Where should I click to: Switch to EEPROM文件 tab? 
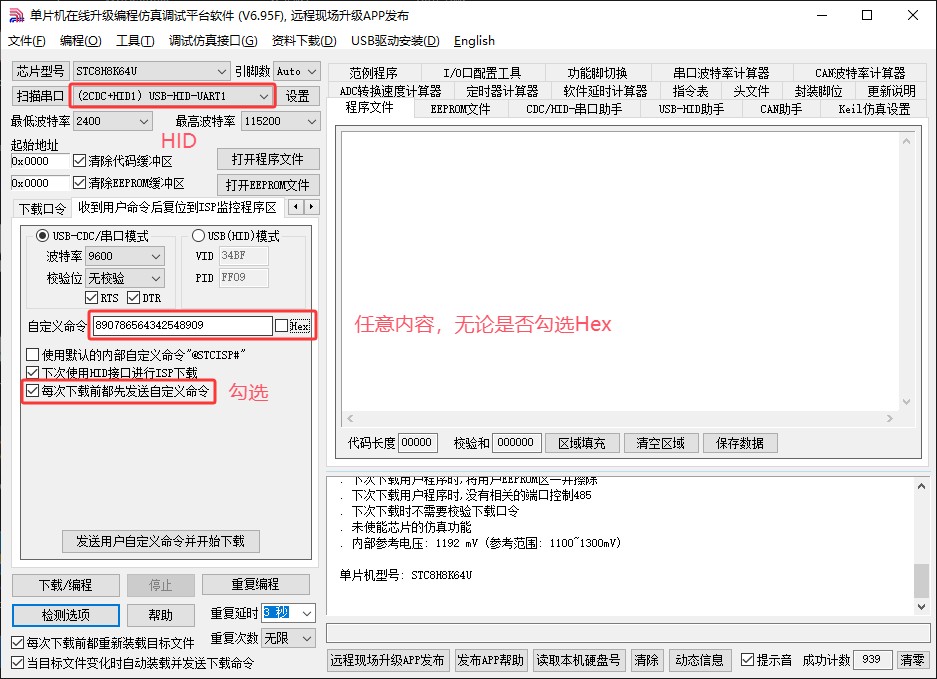tap(460, 109)
